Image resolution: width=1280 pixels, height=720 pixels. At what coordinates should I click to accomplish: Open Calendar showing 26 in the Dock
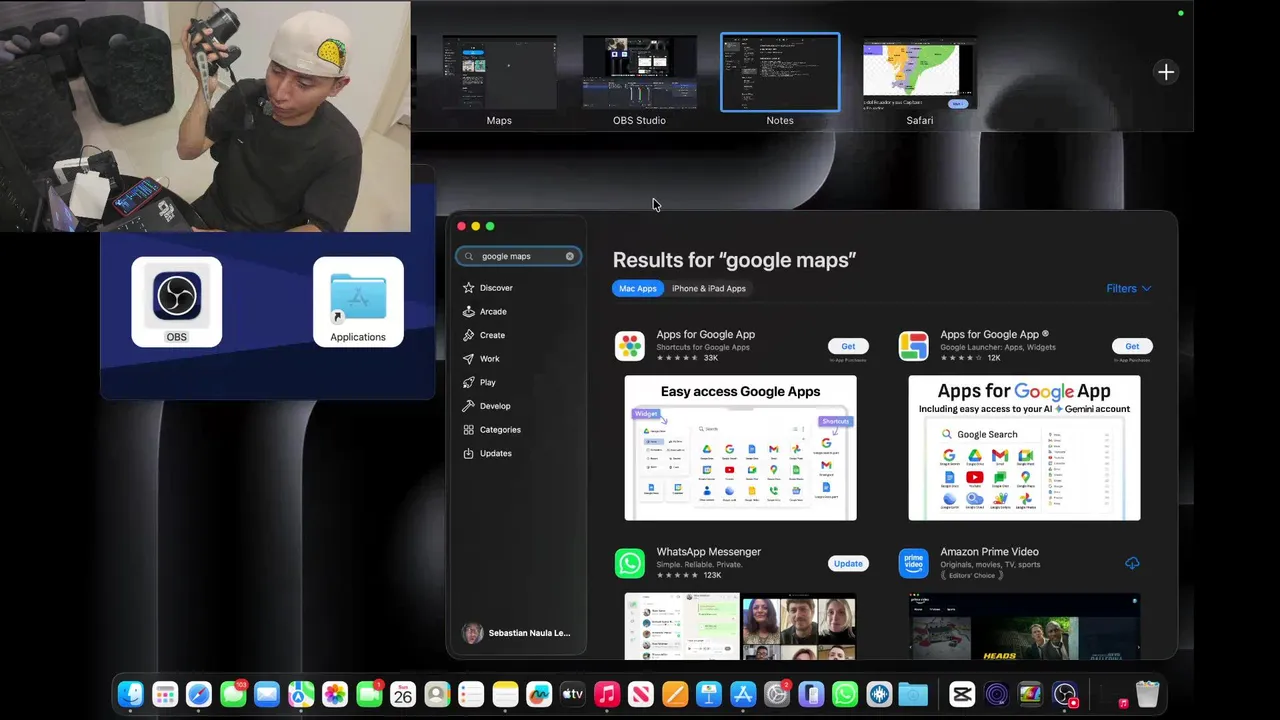[403, 694]
